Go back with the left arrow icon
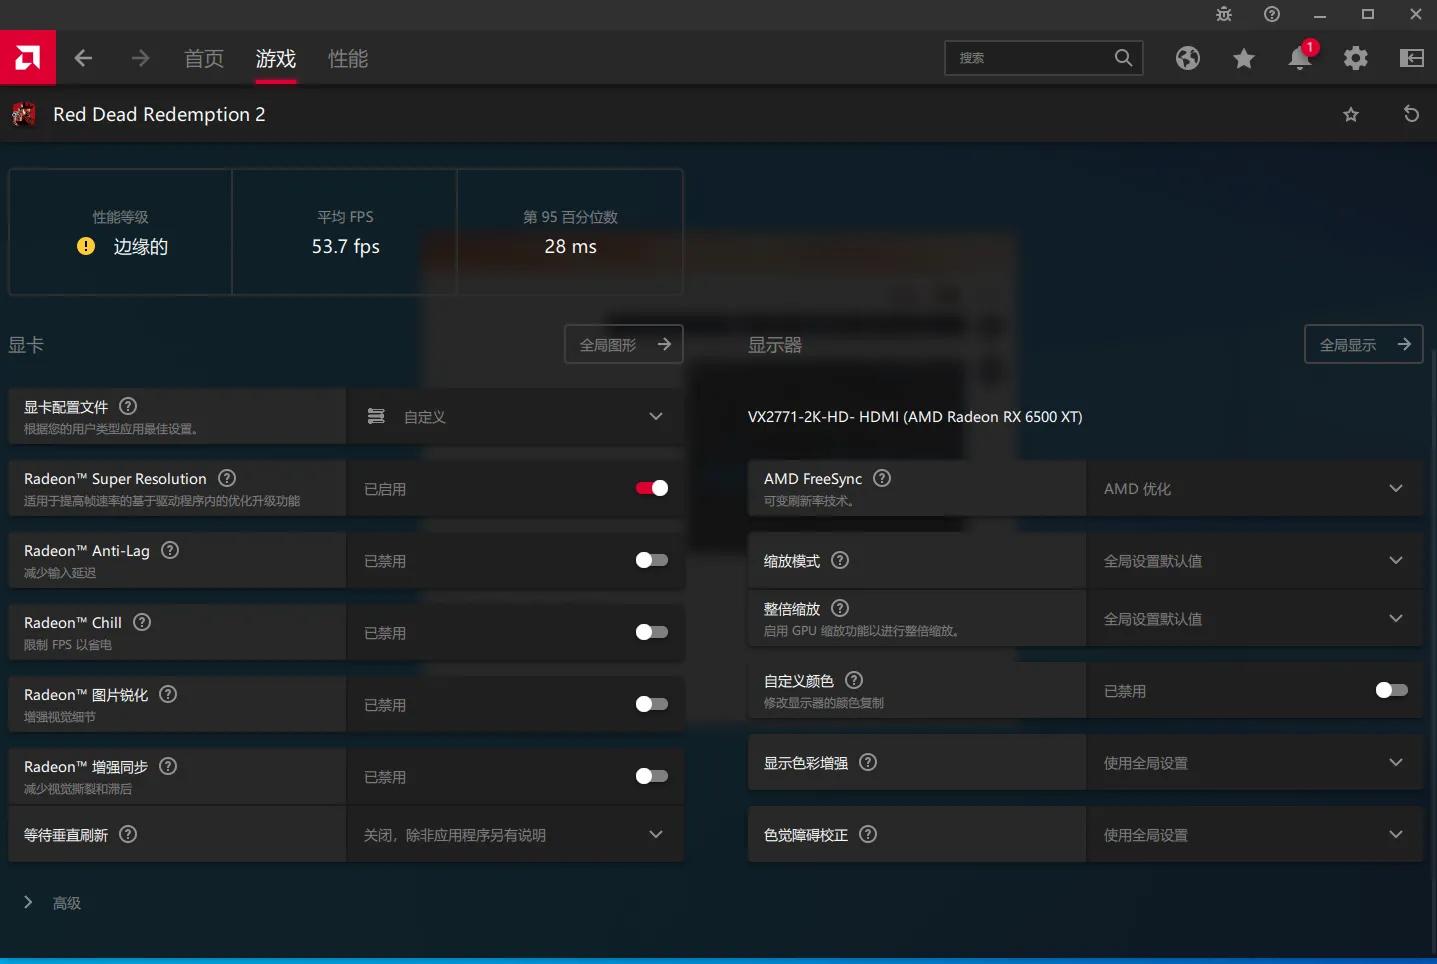The height and width of the screenshot is (964, 1437). (84, 59)
